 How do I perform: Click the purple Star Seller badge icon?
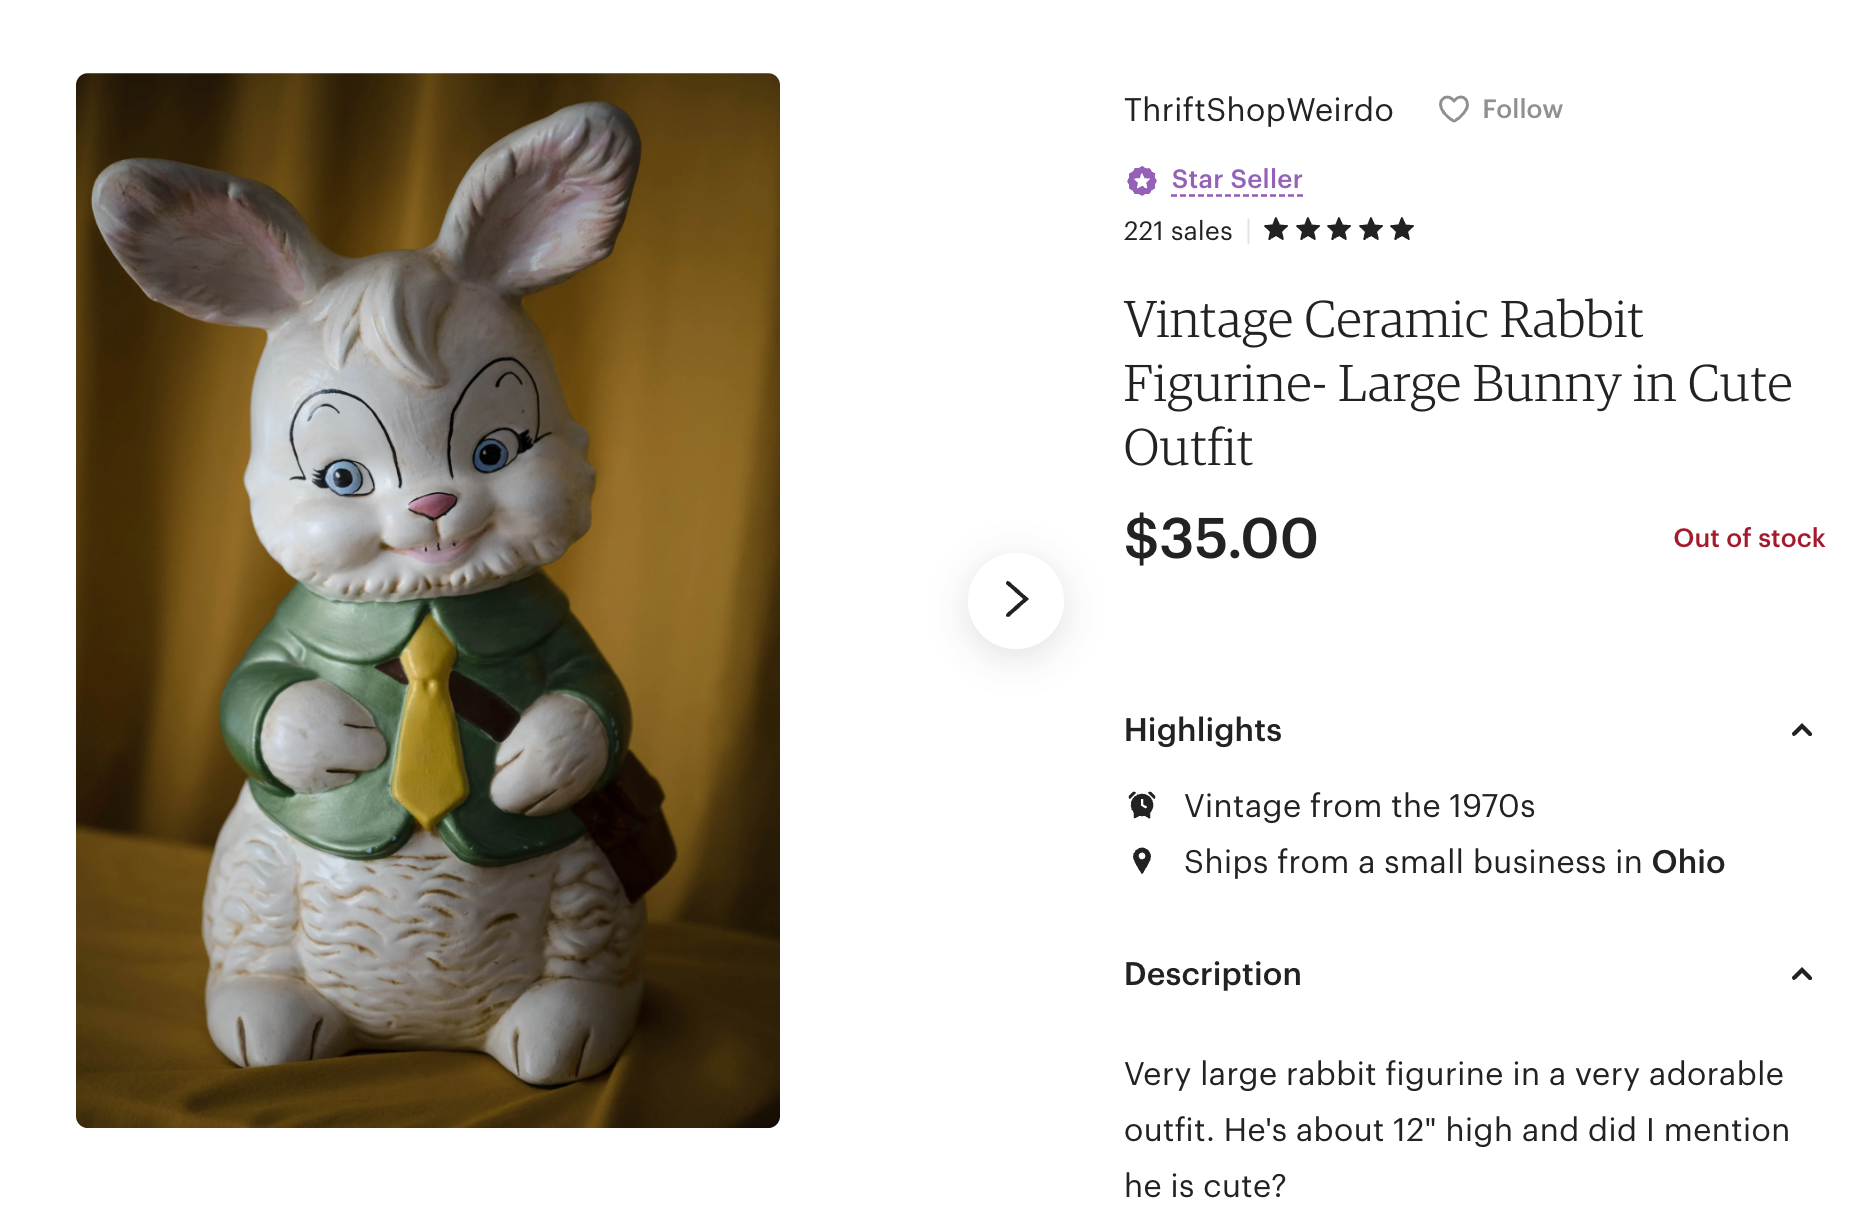(x=1142, y=180)
